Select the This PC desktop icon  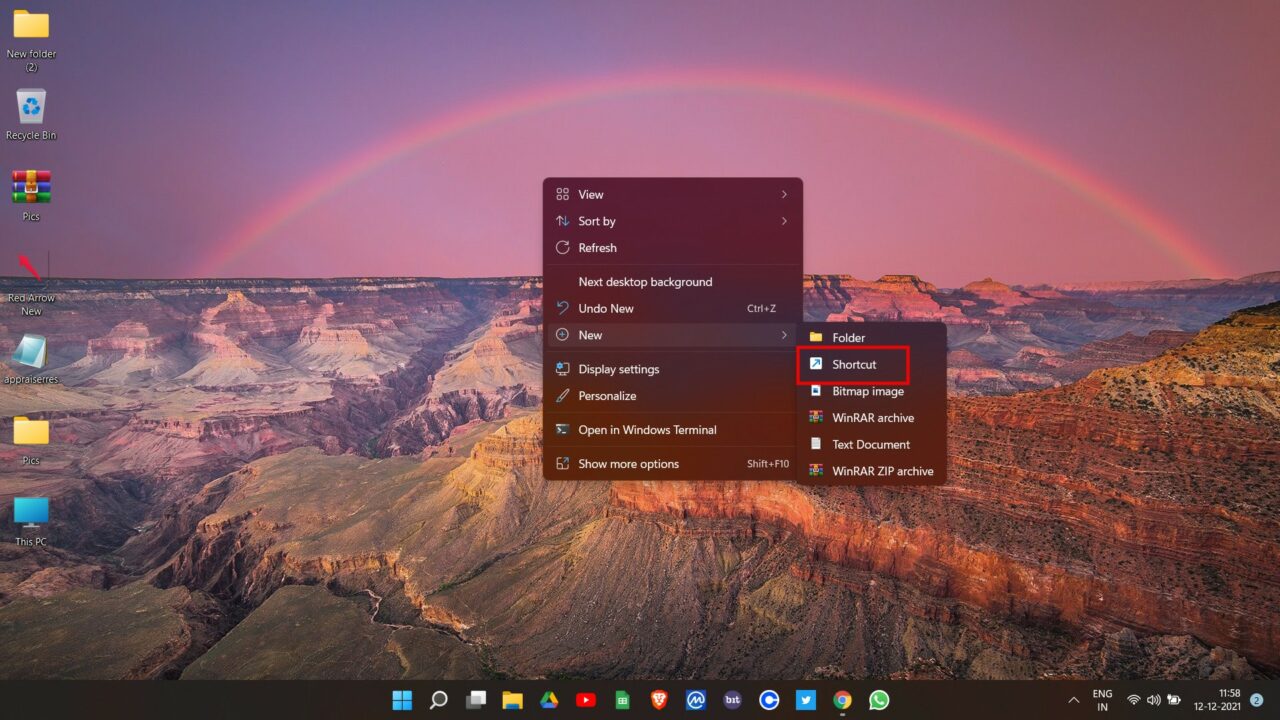[31, 520]
